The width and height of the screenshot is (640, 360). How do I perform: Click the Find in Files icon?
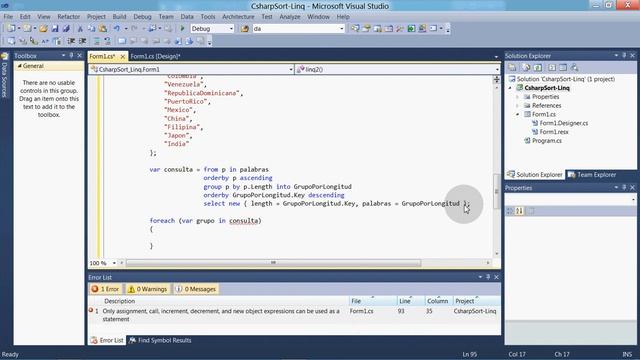point(244,29)
